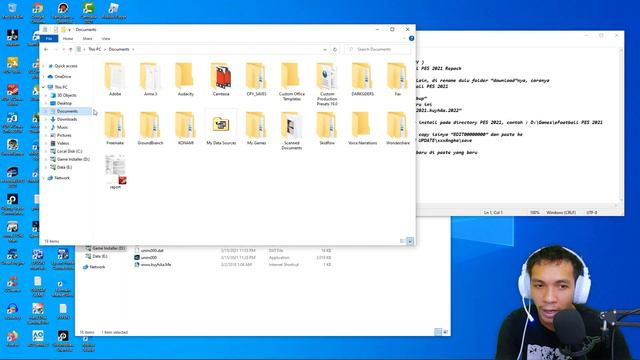The width and height of the screenshot is (640, 360).
Task: Refresh the Documents folder view
Action: [x=335, y=49]
